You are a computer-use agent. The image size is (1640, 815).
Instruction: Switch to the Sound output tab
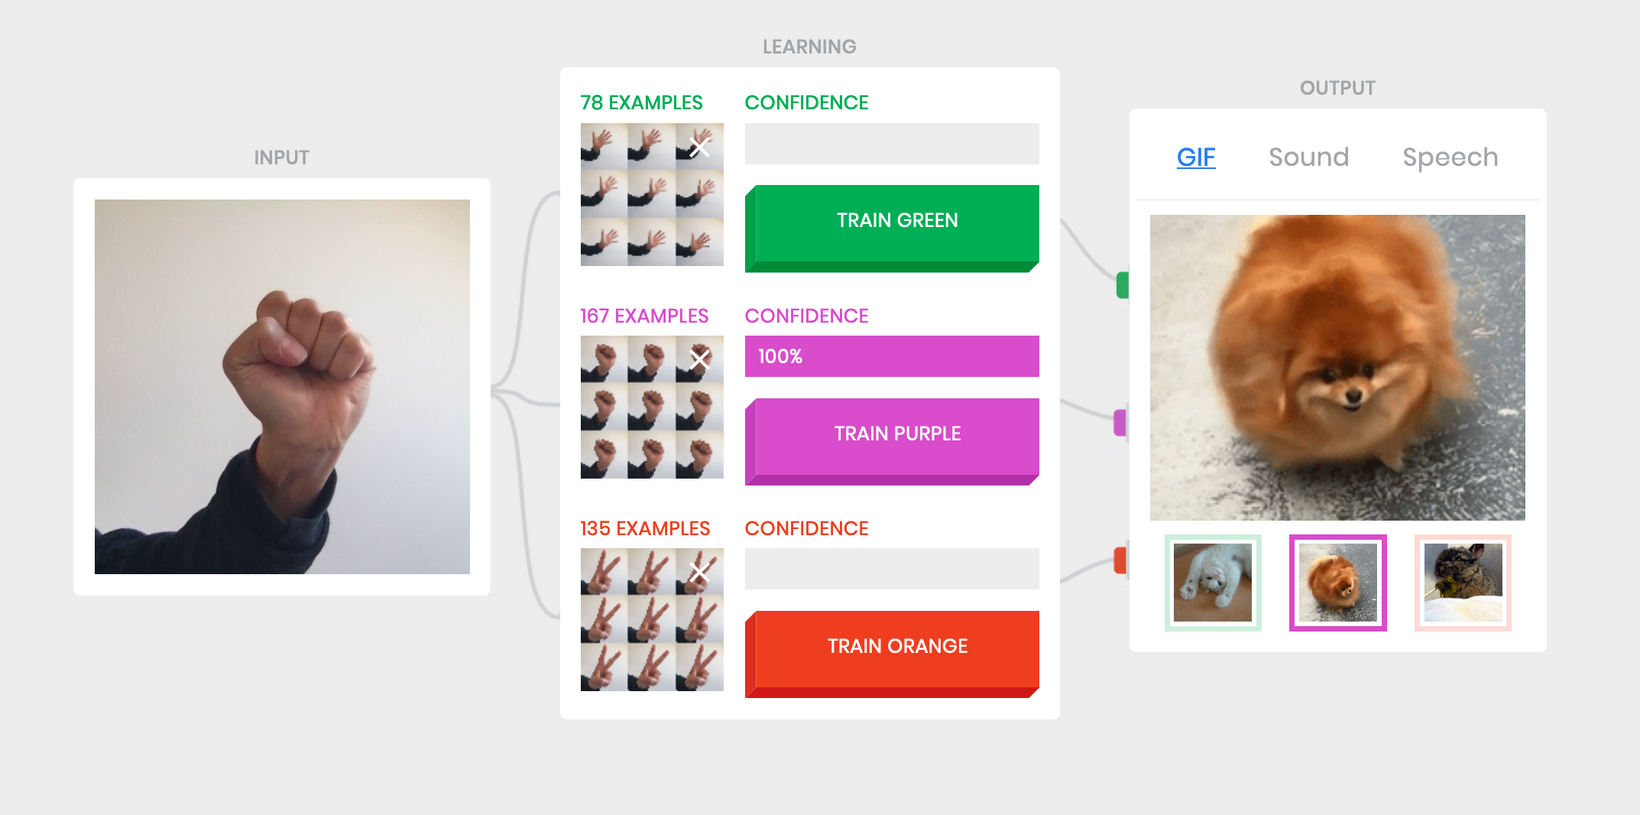point(1308,157)
